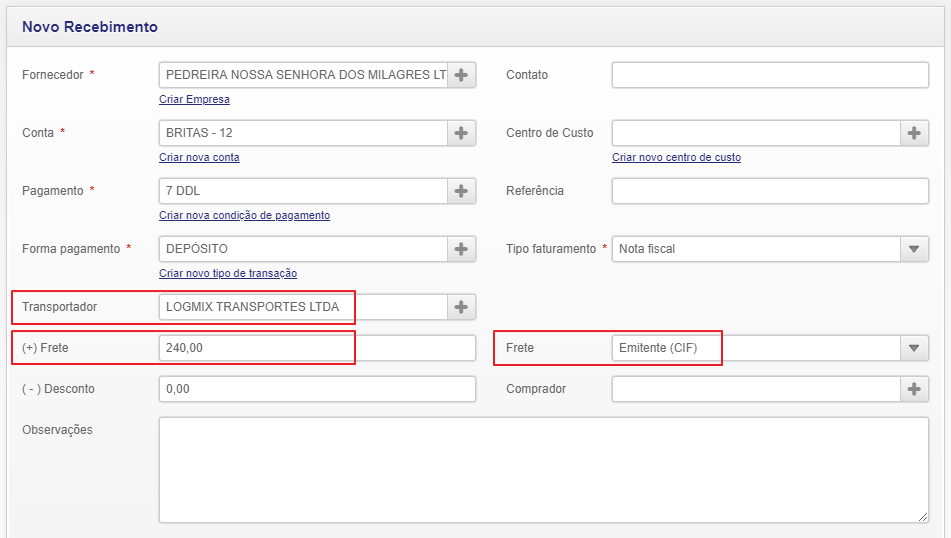Click plus icon next to Comprador field
The image size is (951, 538).
(914, 389)
